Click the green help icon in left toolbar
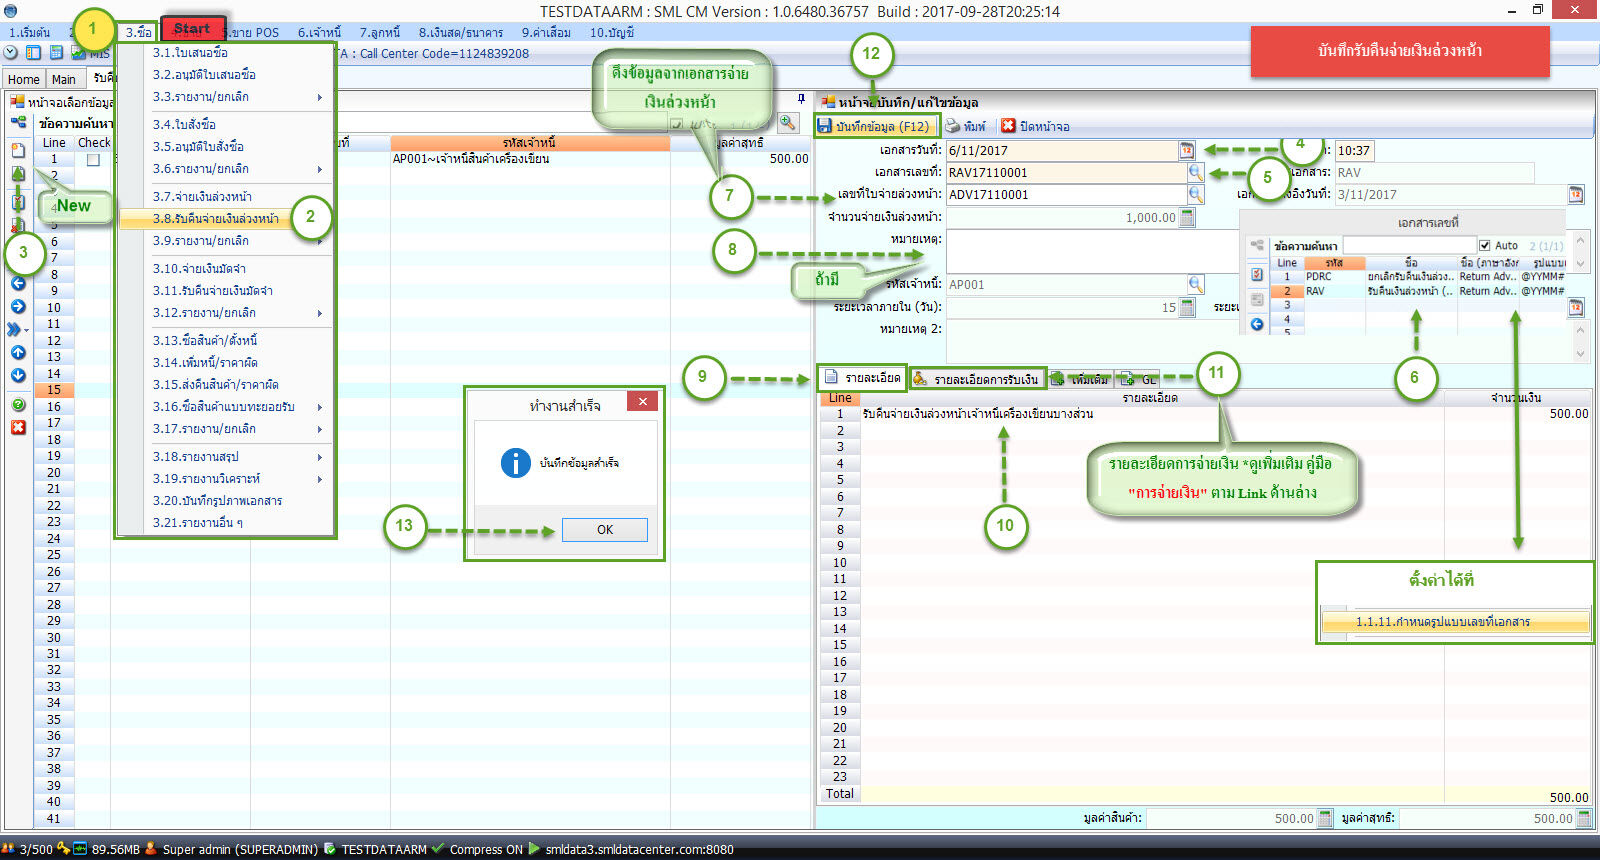Screen dimensions: 1600x860 [x=18, y=405]
